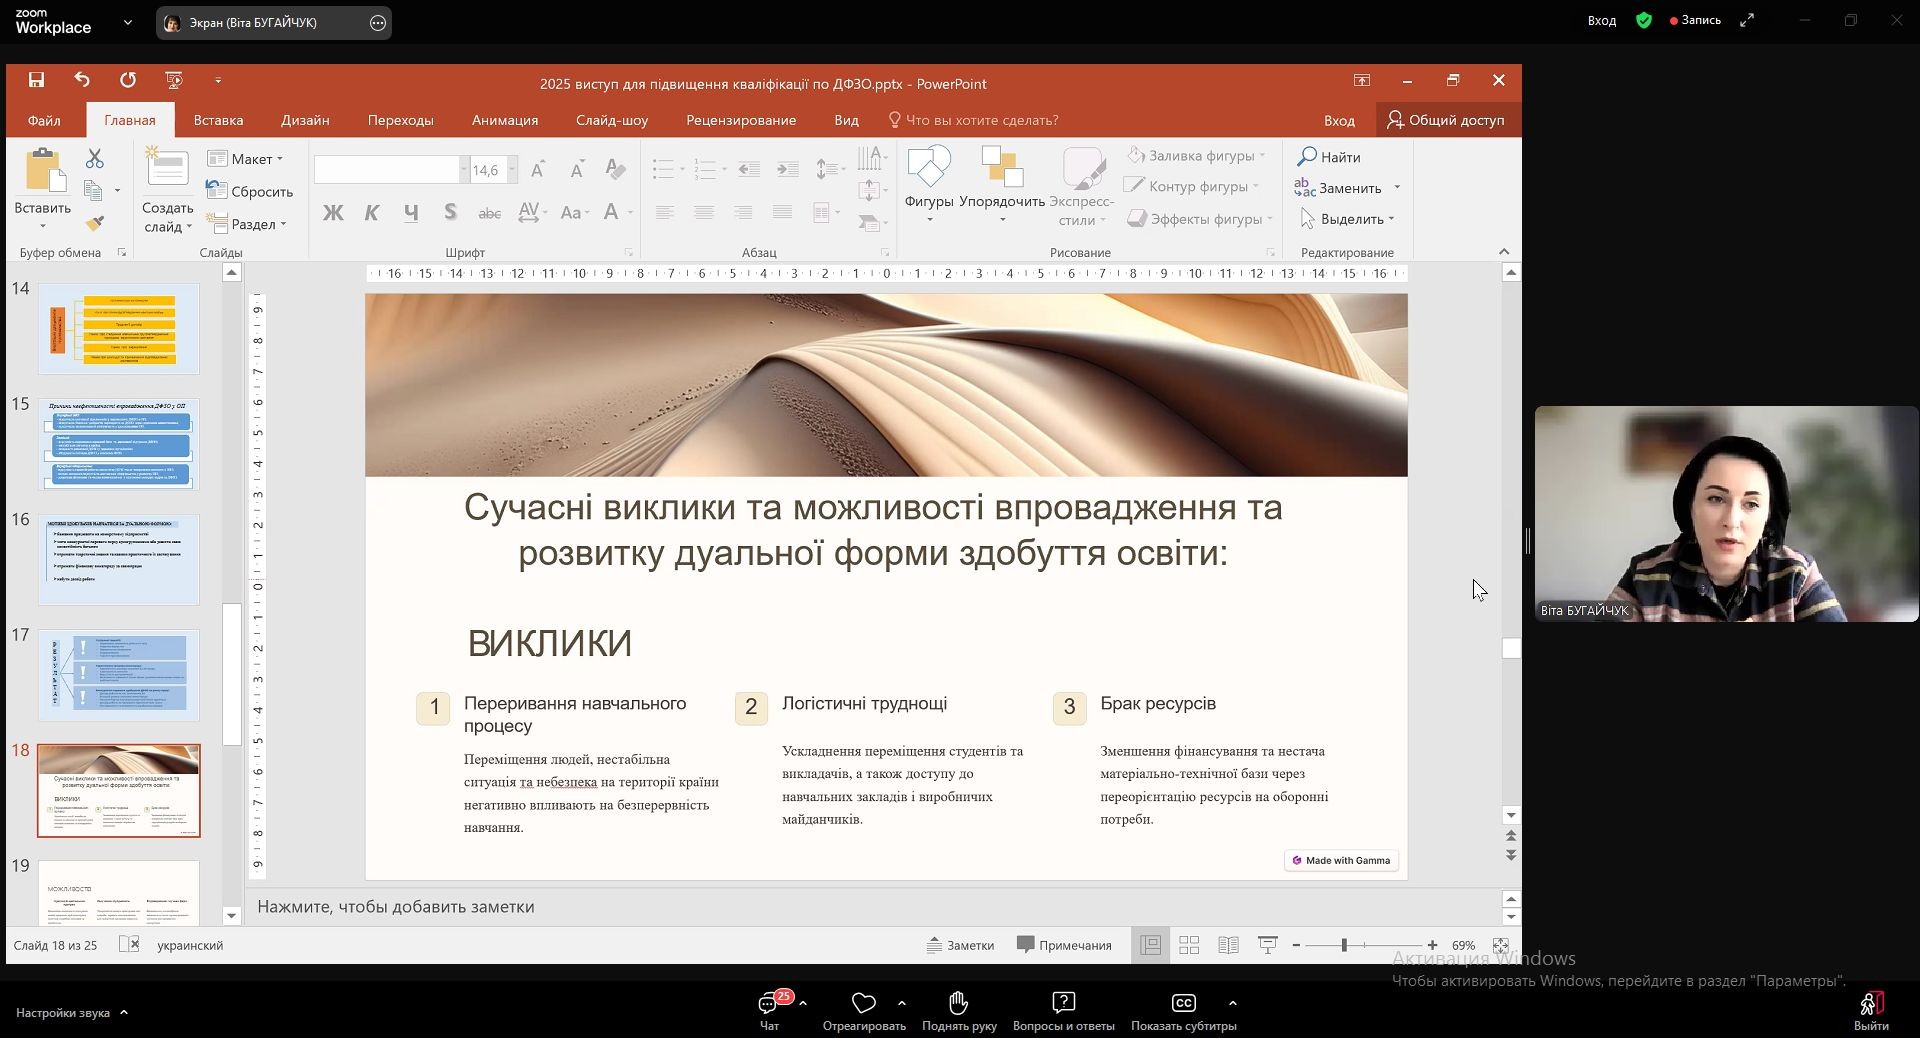This screenshot has height=1038, width=1920.
Task: Click zoom in plus button
Action: (x=1432, y=945)
